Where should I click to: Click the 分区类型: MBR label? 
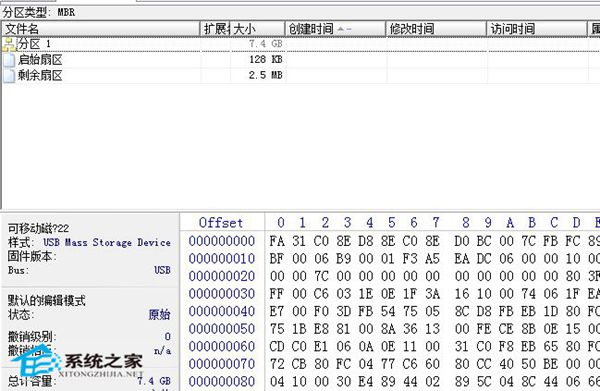click(x=39, y=12)
